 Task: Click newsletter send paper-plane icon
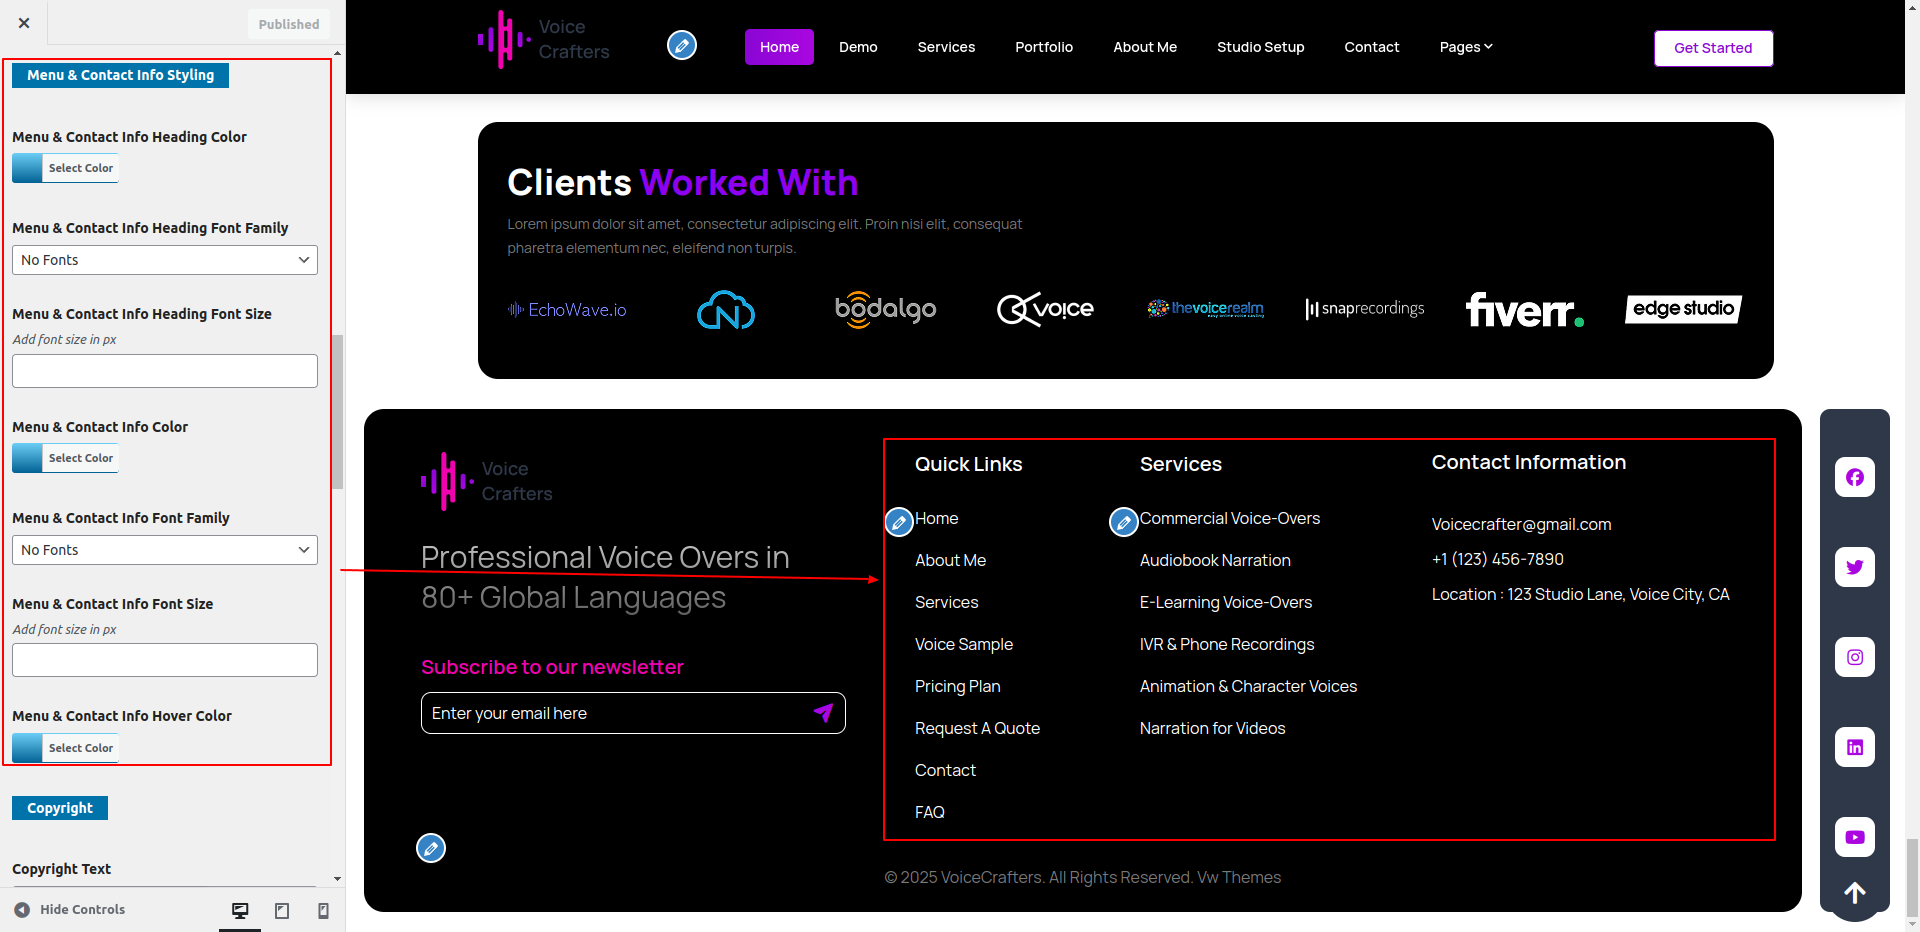(823, 713)
